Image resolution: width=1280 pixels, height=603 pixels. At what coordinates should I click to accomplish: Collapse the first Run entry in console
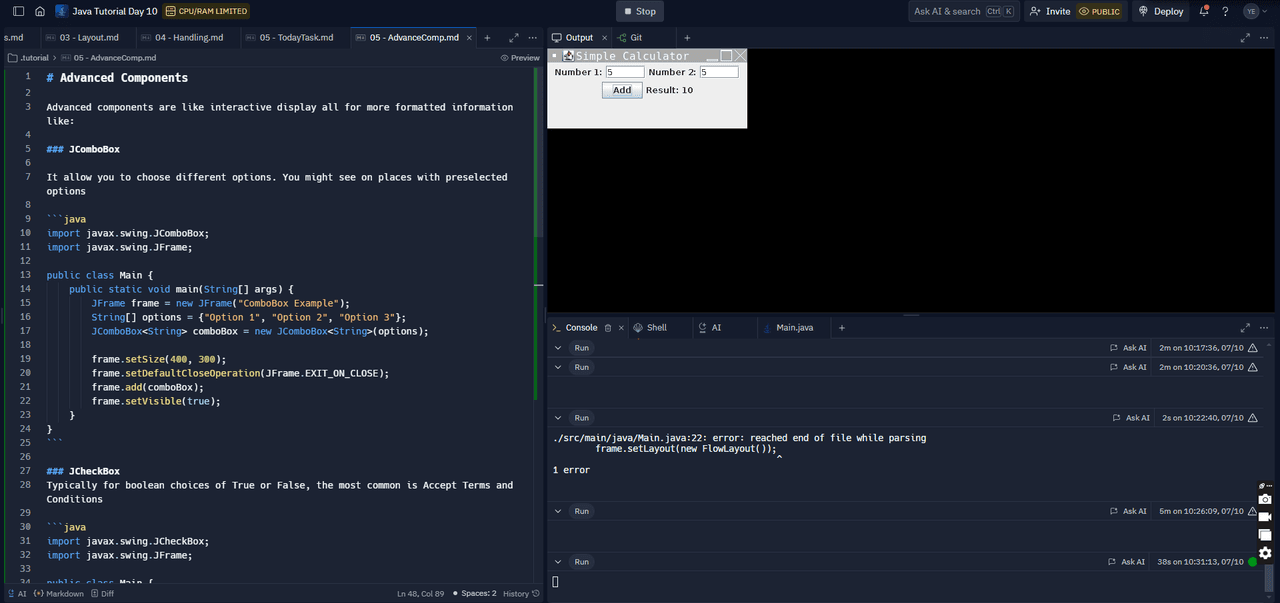558,347
